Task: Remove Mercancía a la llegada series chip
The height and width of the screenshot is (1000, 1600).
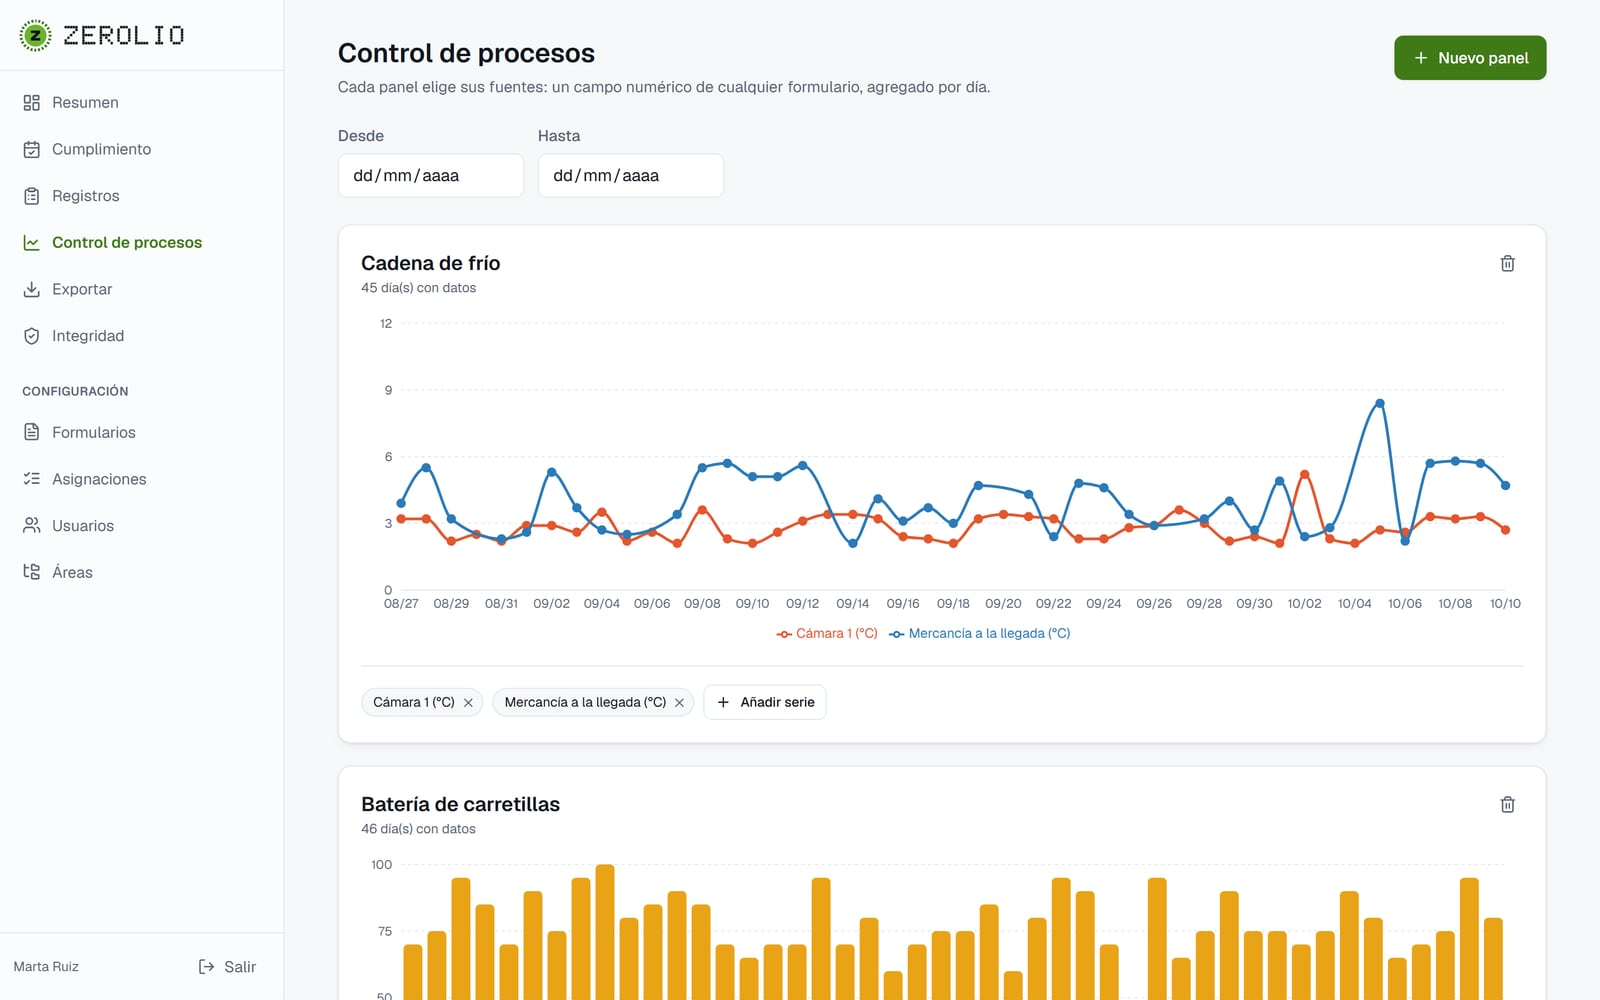Action: point(679,703)
